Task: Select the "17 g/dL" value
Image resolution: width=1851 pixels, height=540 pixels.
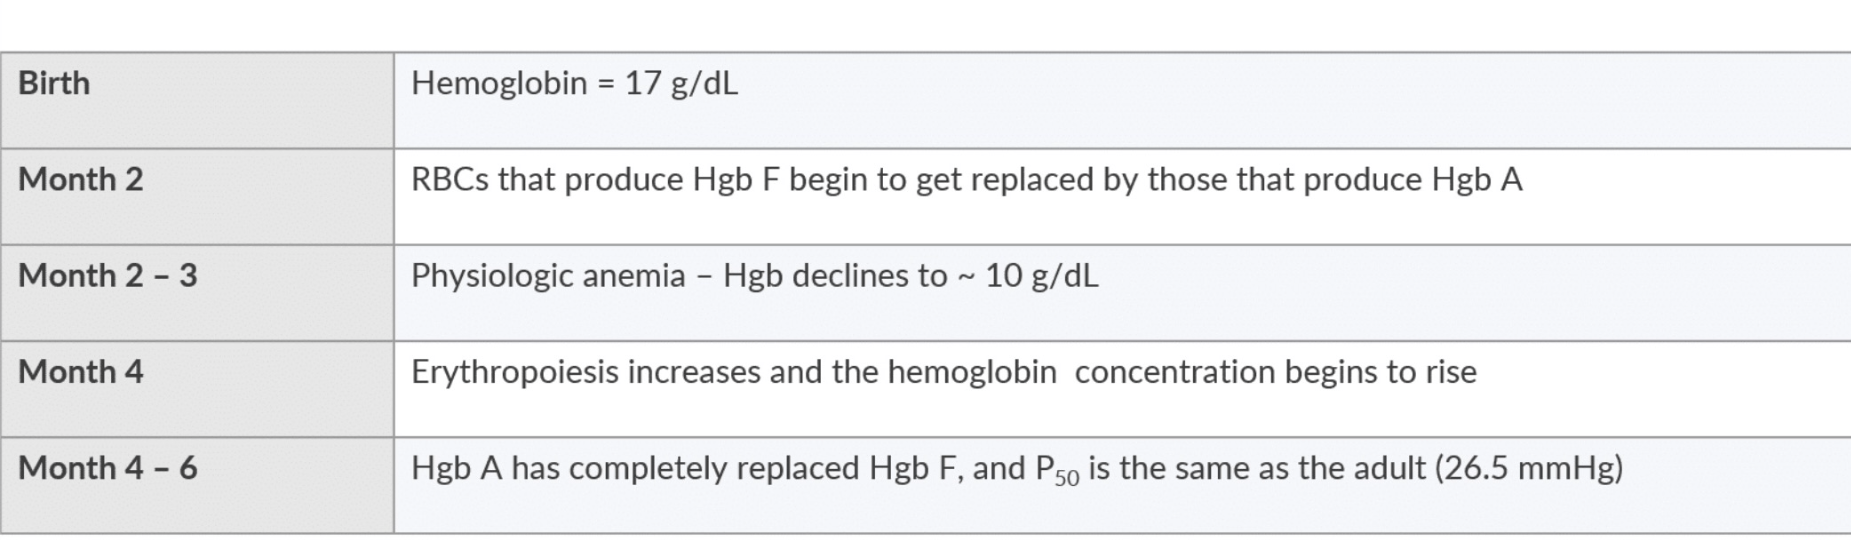Action: point(681,83)
